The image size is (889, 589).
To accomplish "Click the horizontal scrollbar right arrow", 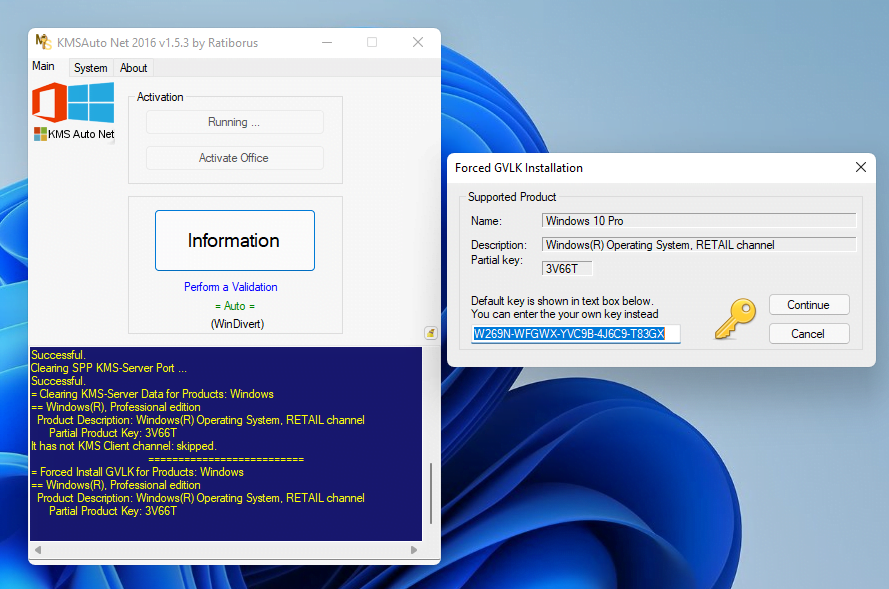I will point(414,550).
